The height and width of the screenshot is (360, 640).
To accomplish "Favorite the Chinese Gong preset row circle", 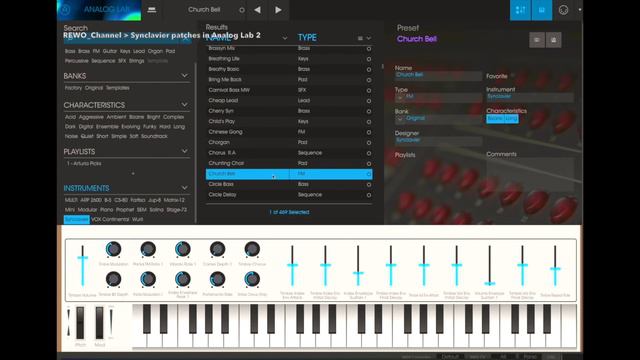I will (369, 132).
